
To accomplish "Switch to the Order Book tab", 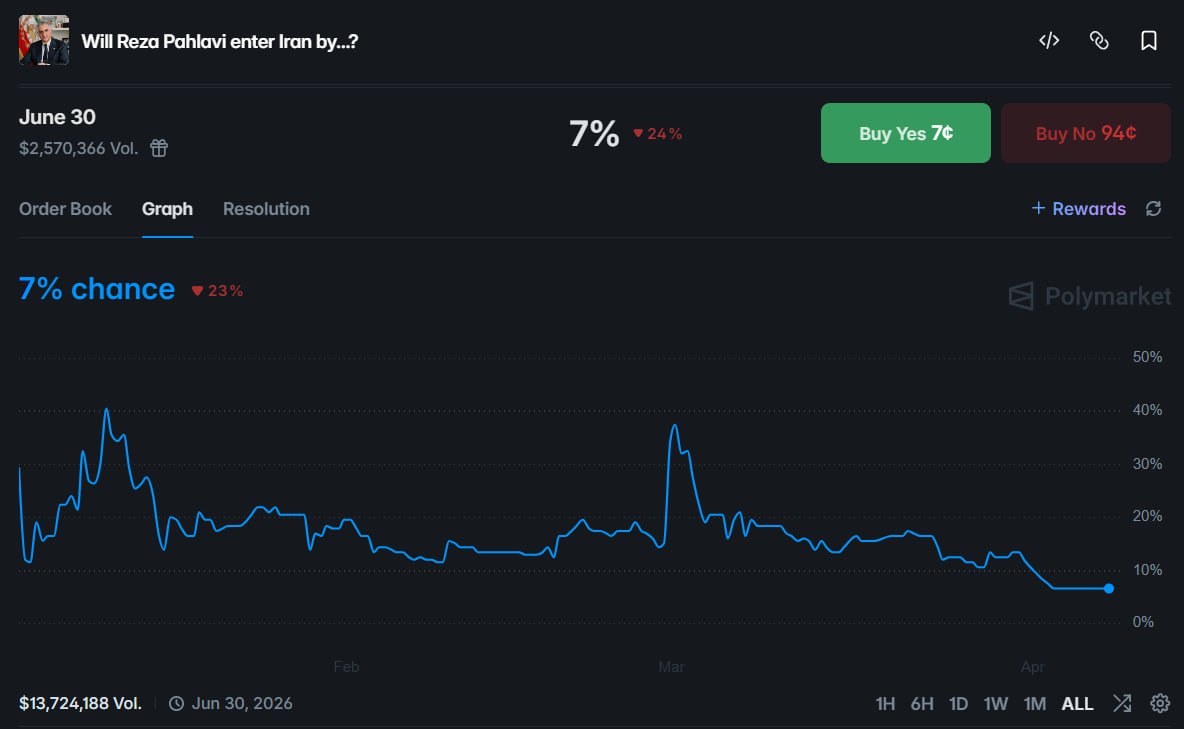I will click(65, 209).
